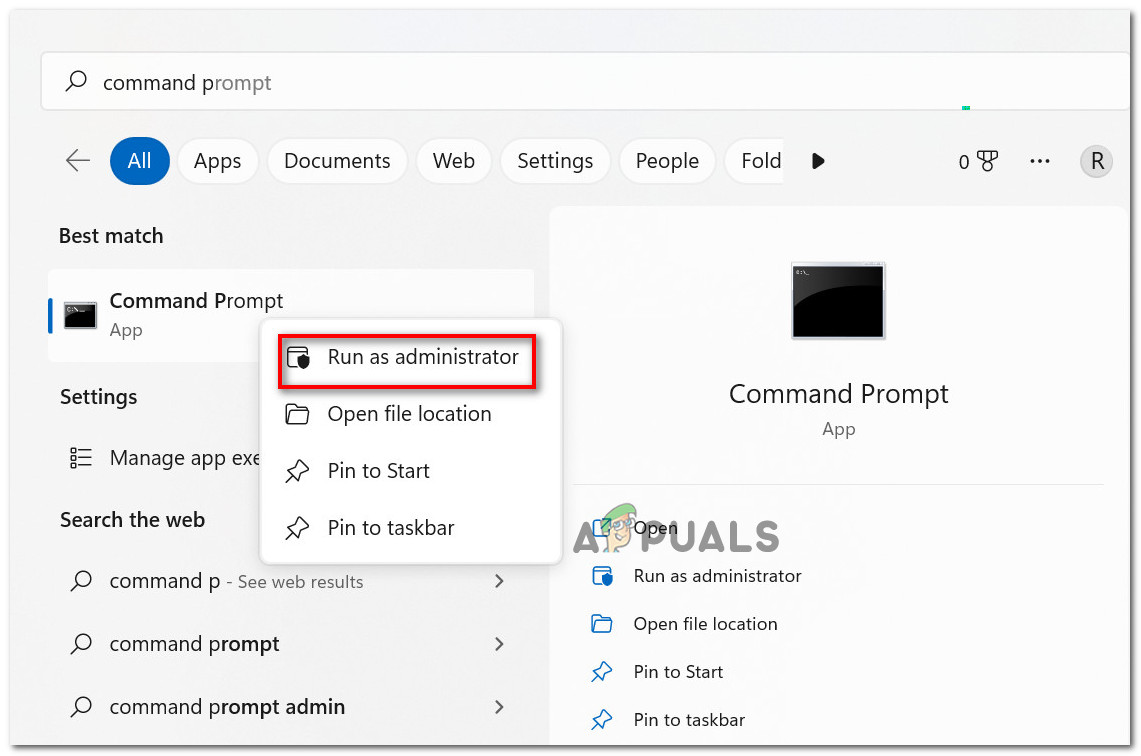Screen dimensions: 1141x756
Task: Select Pin to Start in context menu
Action: click(x=378, y=471)
